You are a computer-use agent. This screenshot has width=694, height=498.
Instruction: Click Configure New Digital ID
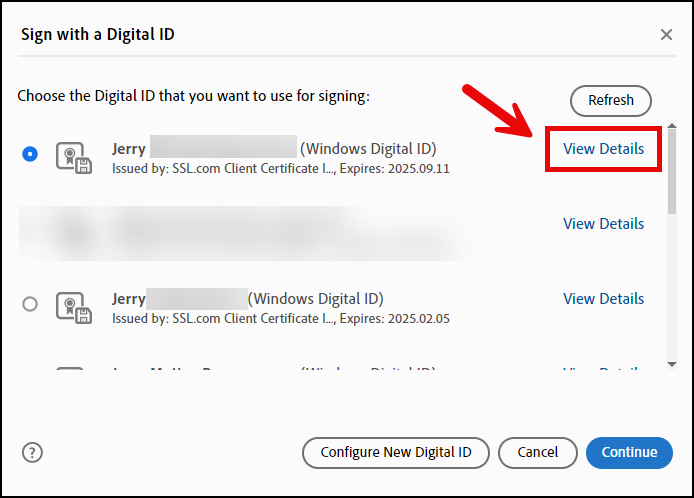(x=395, y=453)
